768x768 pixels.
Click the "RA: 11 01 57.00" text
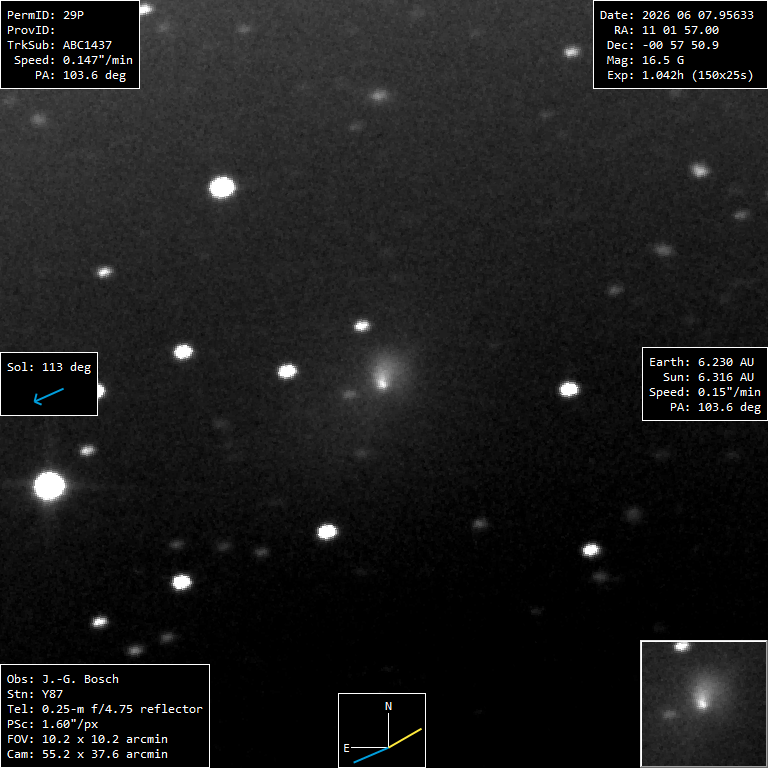point(666,30)
